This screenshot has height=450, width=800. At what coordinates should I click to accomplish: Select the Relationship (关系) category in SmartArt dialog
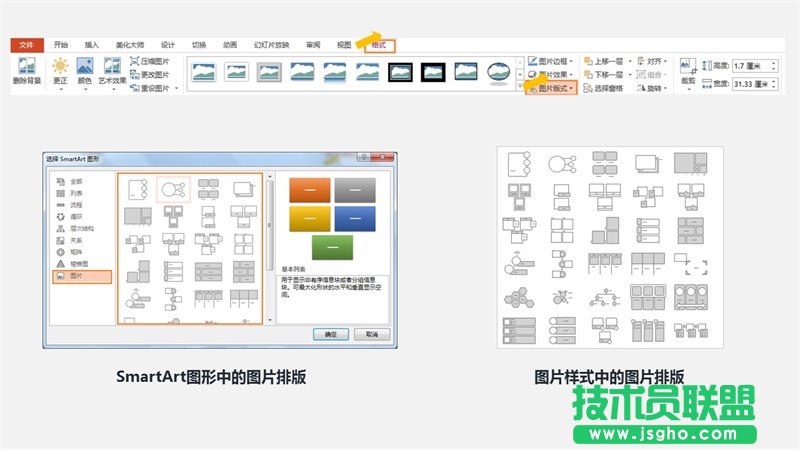(x=69, y=240)
